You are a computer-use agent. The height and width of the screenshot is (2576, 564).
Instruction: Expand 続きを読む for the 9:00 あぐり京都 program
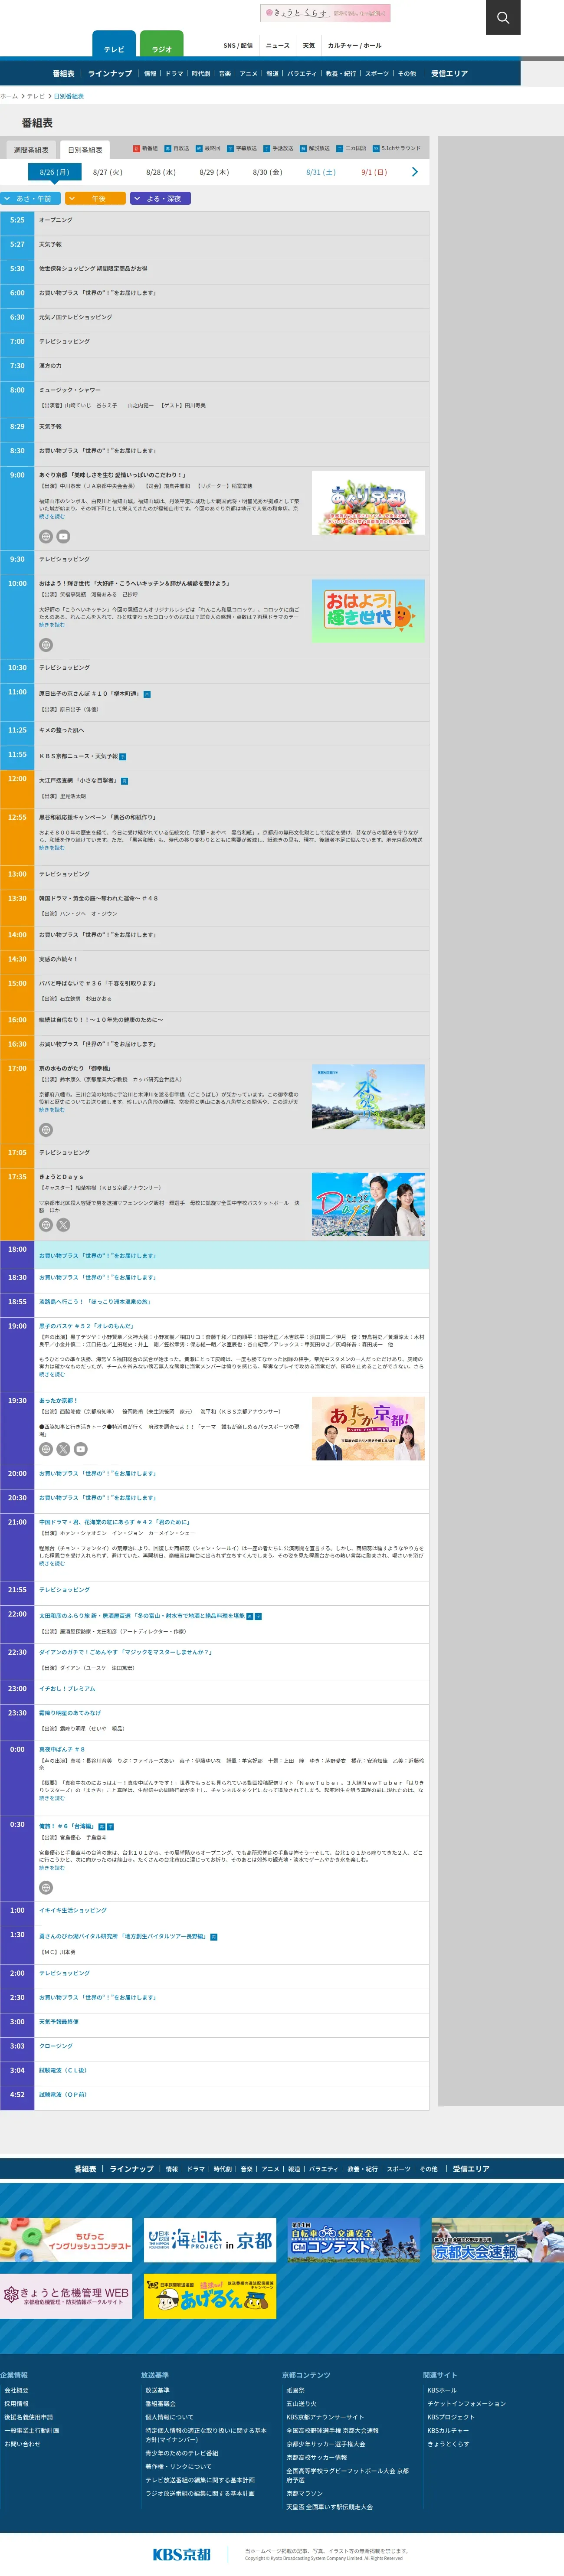(x=52, y=517)
